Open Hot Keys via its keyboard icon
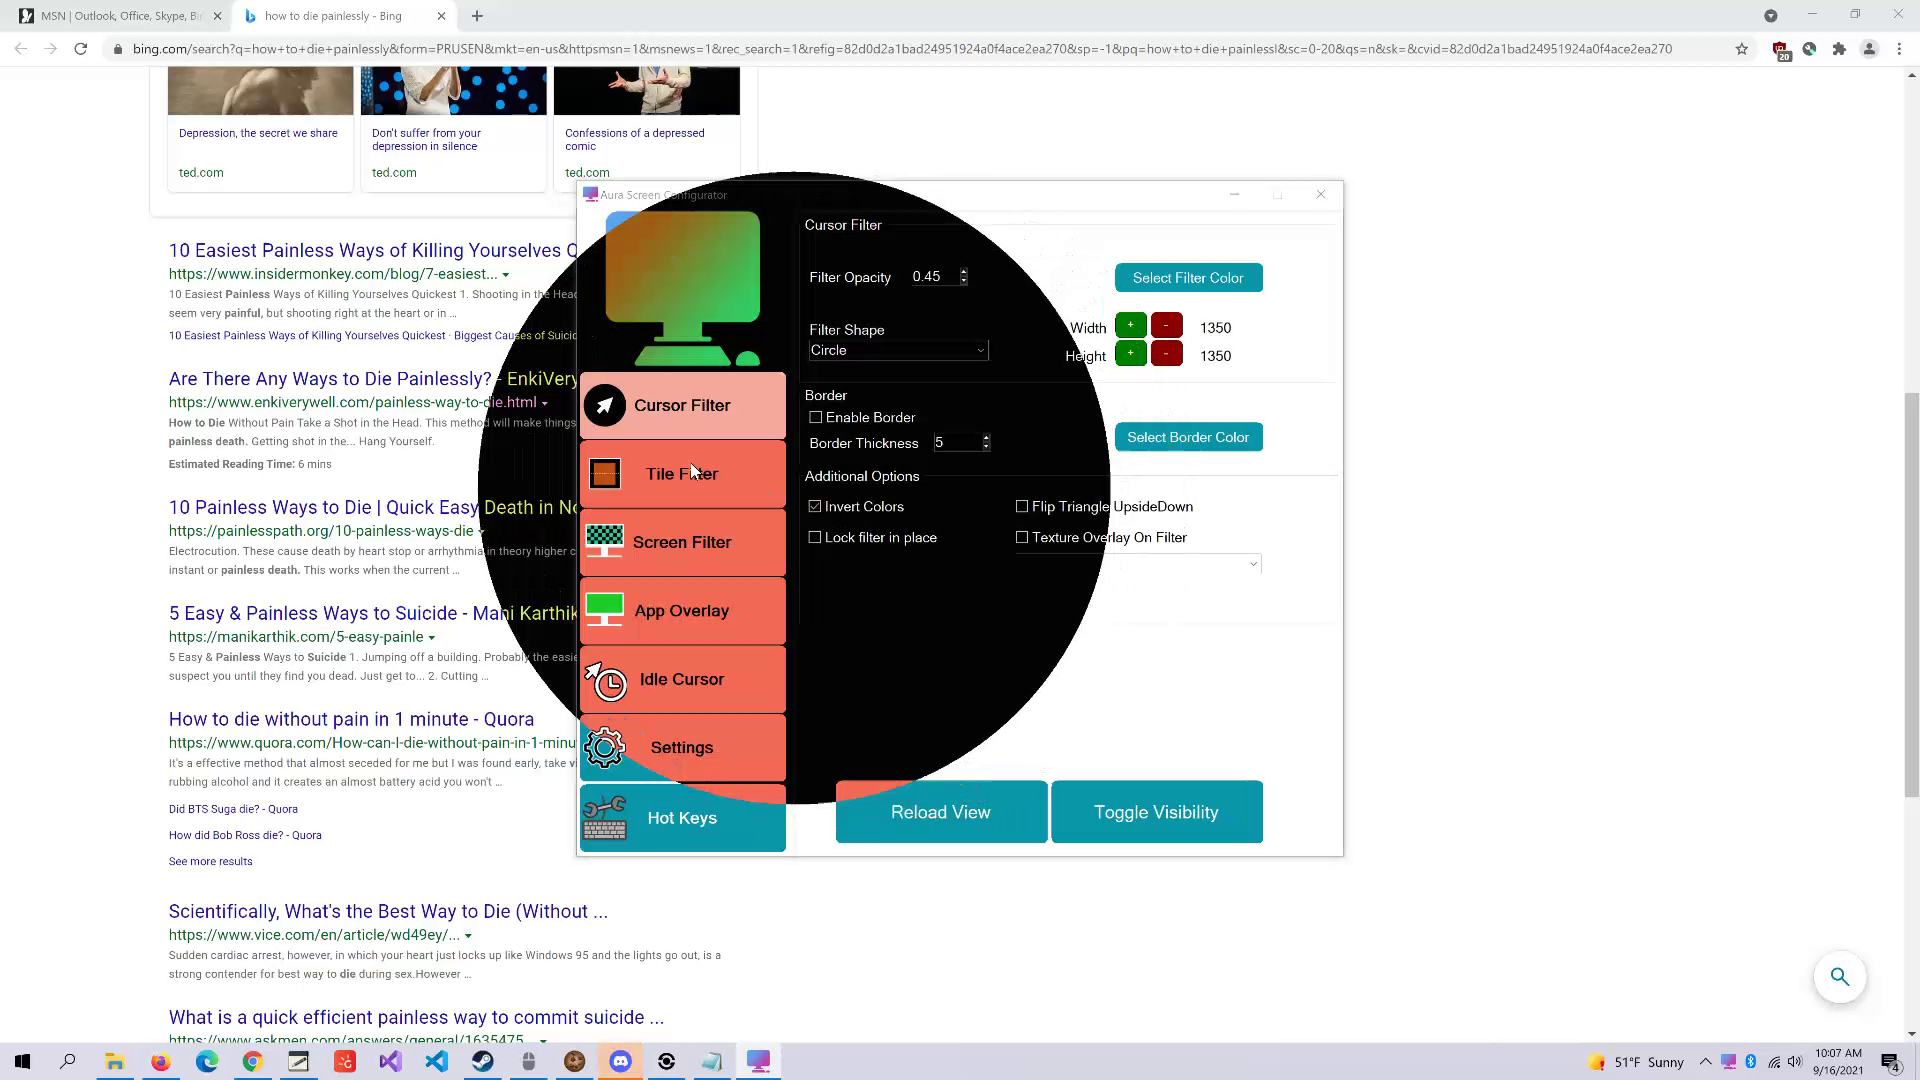1920x1080 pixels. (x=605, y=818)
